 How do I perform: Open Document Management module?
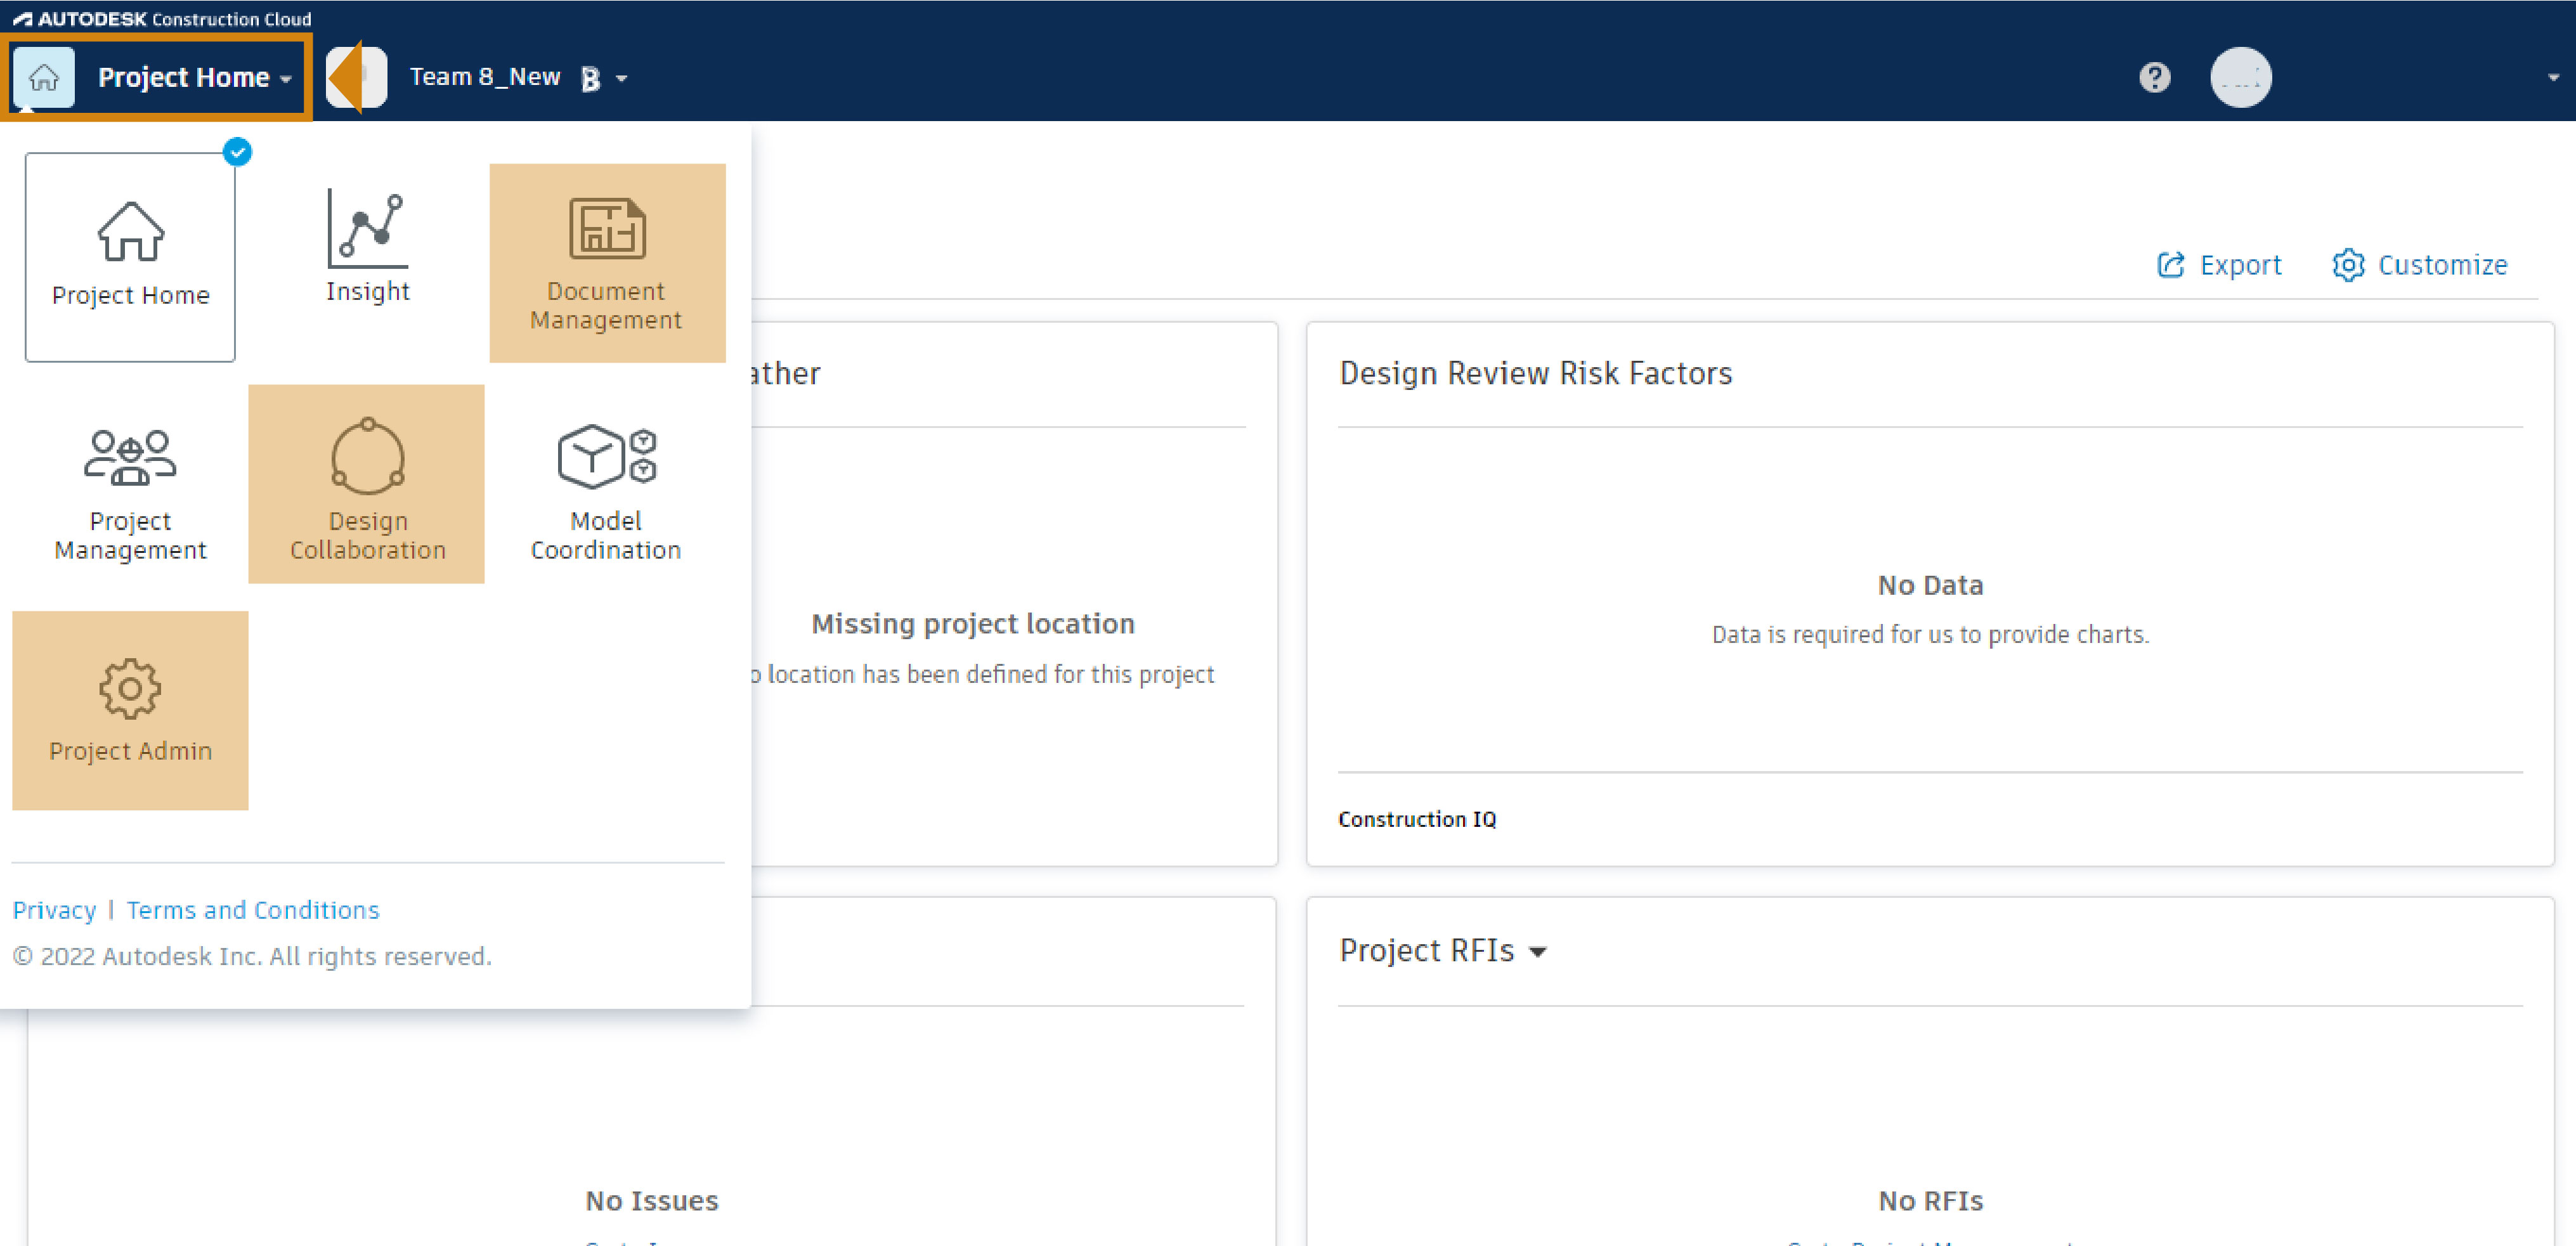click(x=606, y=262)
